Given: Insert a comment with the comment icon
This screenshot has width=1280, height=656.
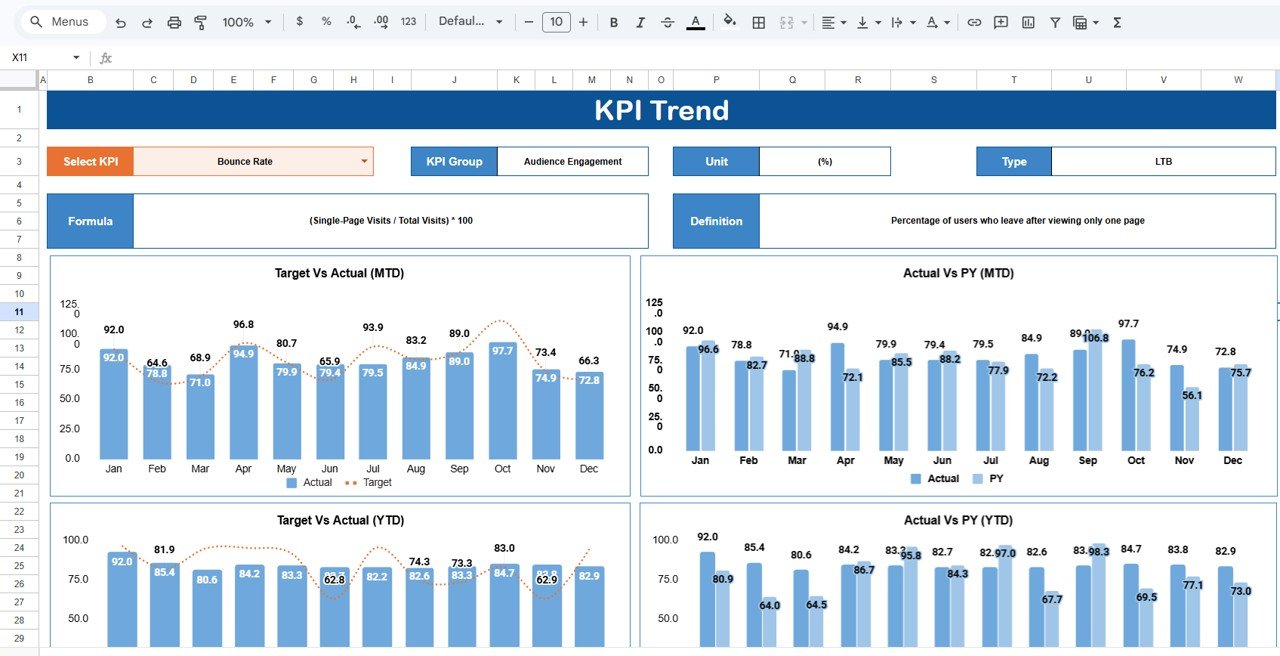Looking at the screenshot, I should pyautogui.click(x=1000, y=21).
